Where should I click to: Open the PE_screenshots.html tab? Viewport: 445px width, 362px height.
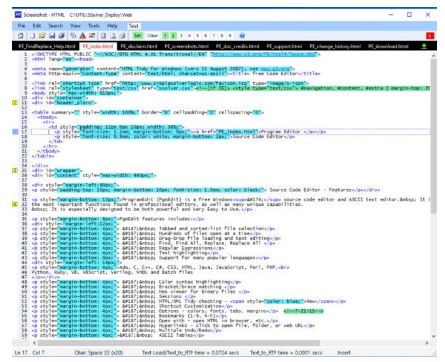[187, 46]
